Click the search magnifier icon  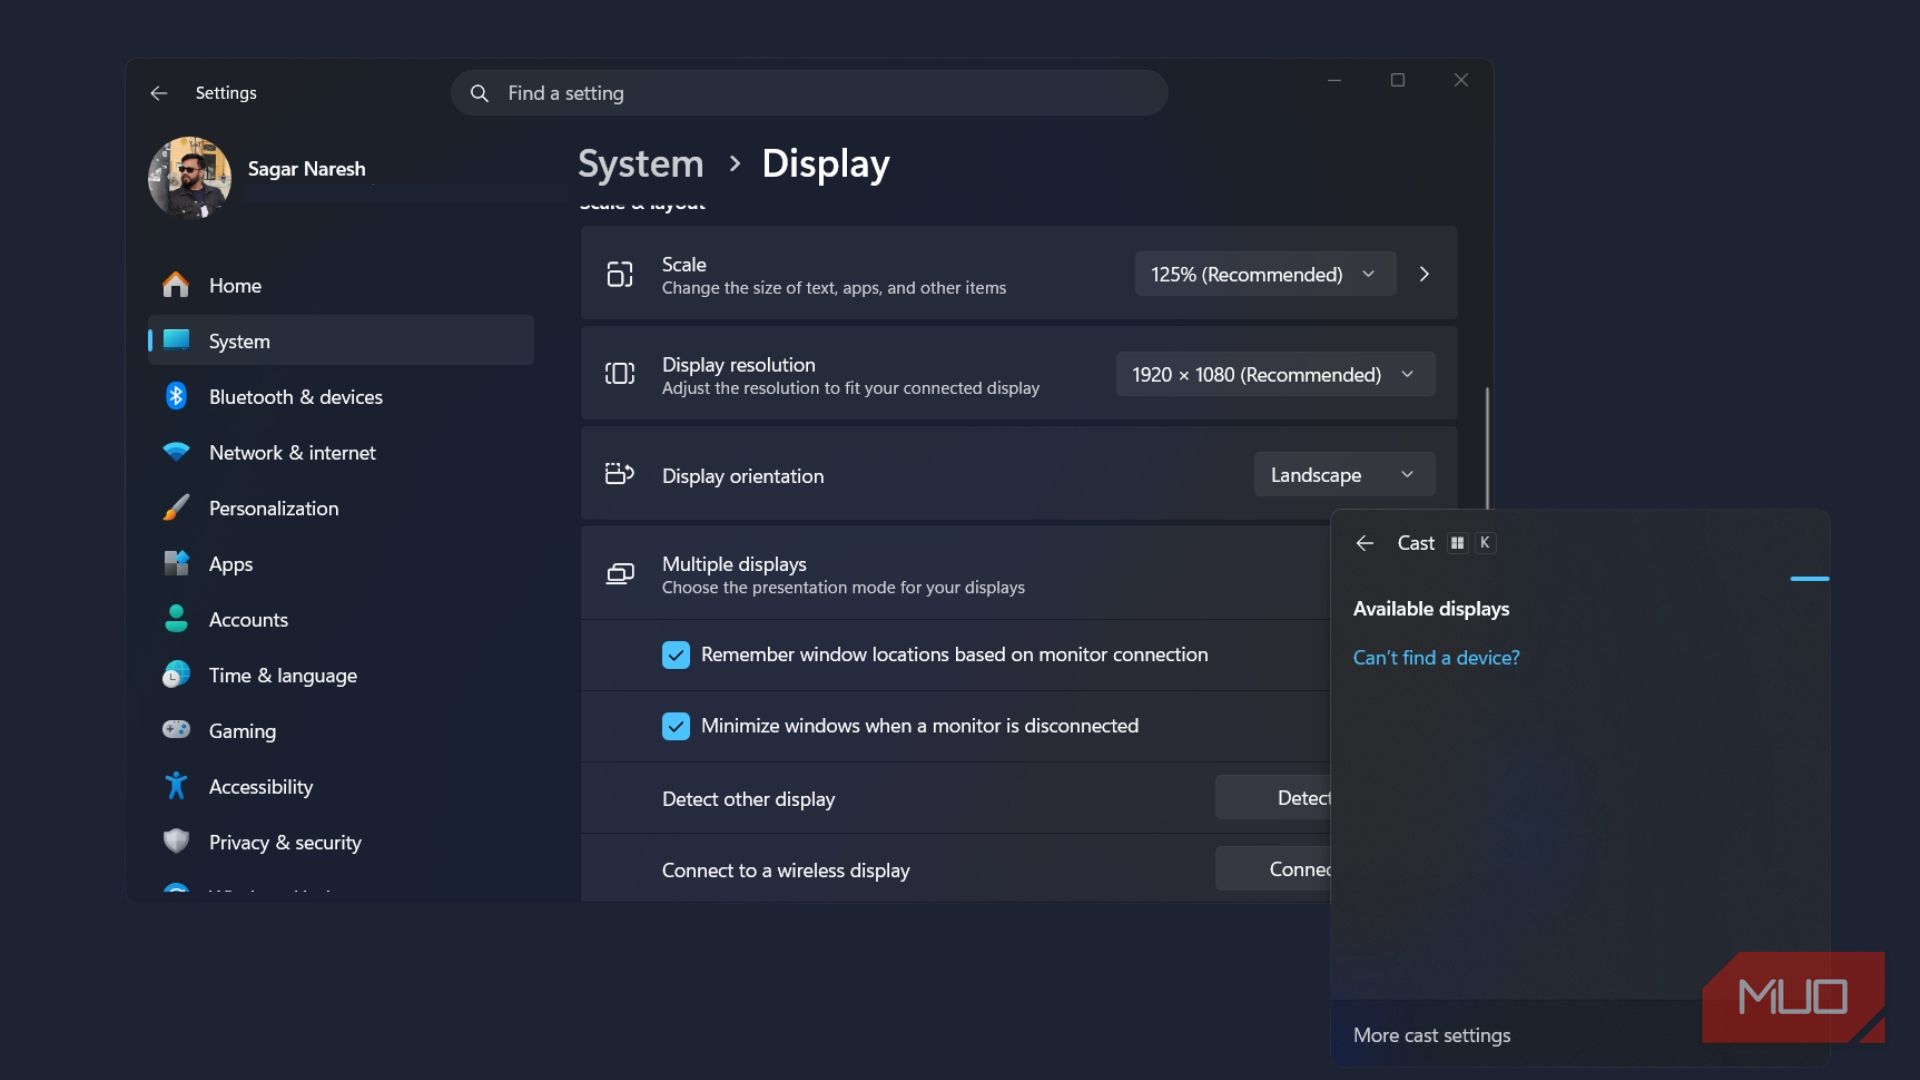pyautogui.click(x=480, y=93)
